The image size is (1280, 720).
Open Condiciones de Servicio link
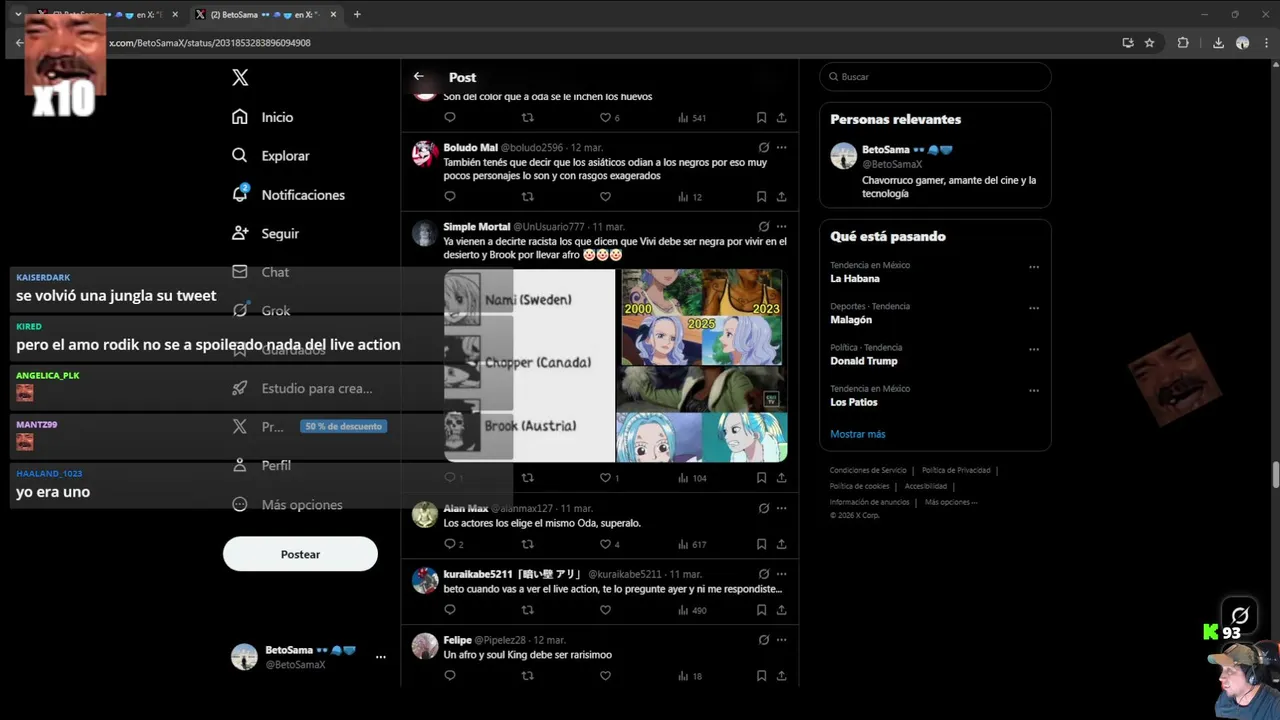coord(868,470)
